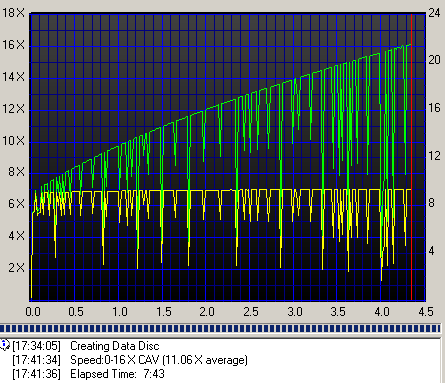The height and width of the screenshot is (383, 445).
Task: Click the 10X label on left axis
Action: click(13, 140)
